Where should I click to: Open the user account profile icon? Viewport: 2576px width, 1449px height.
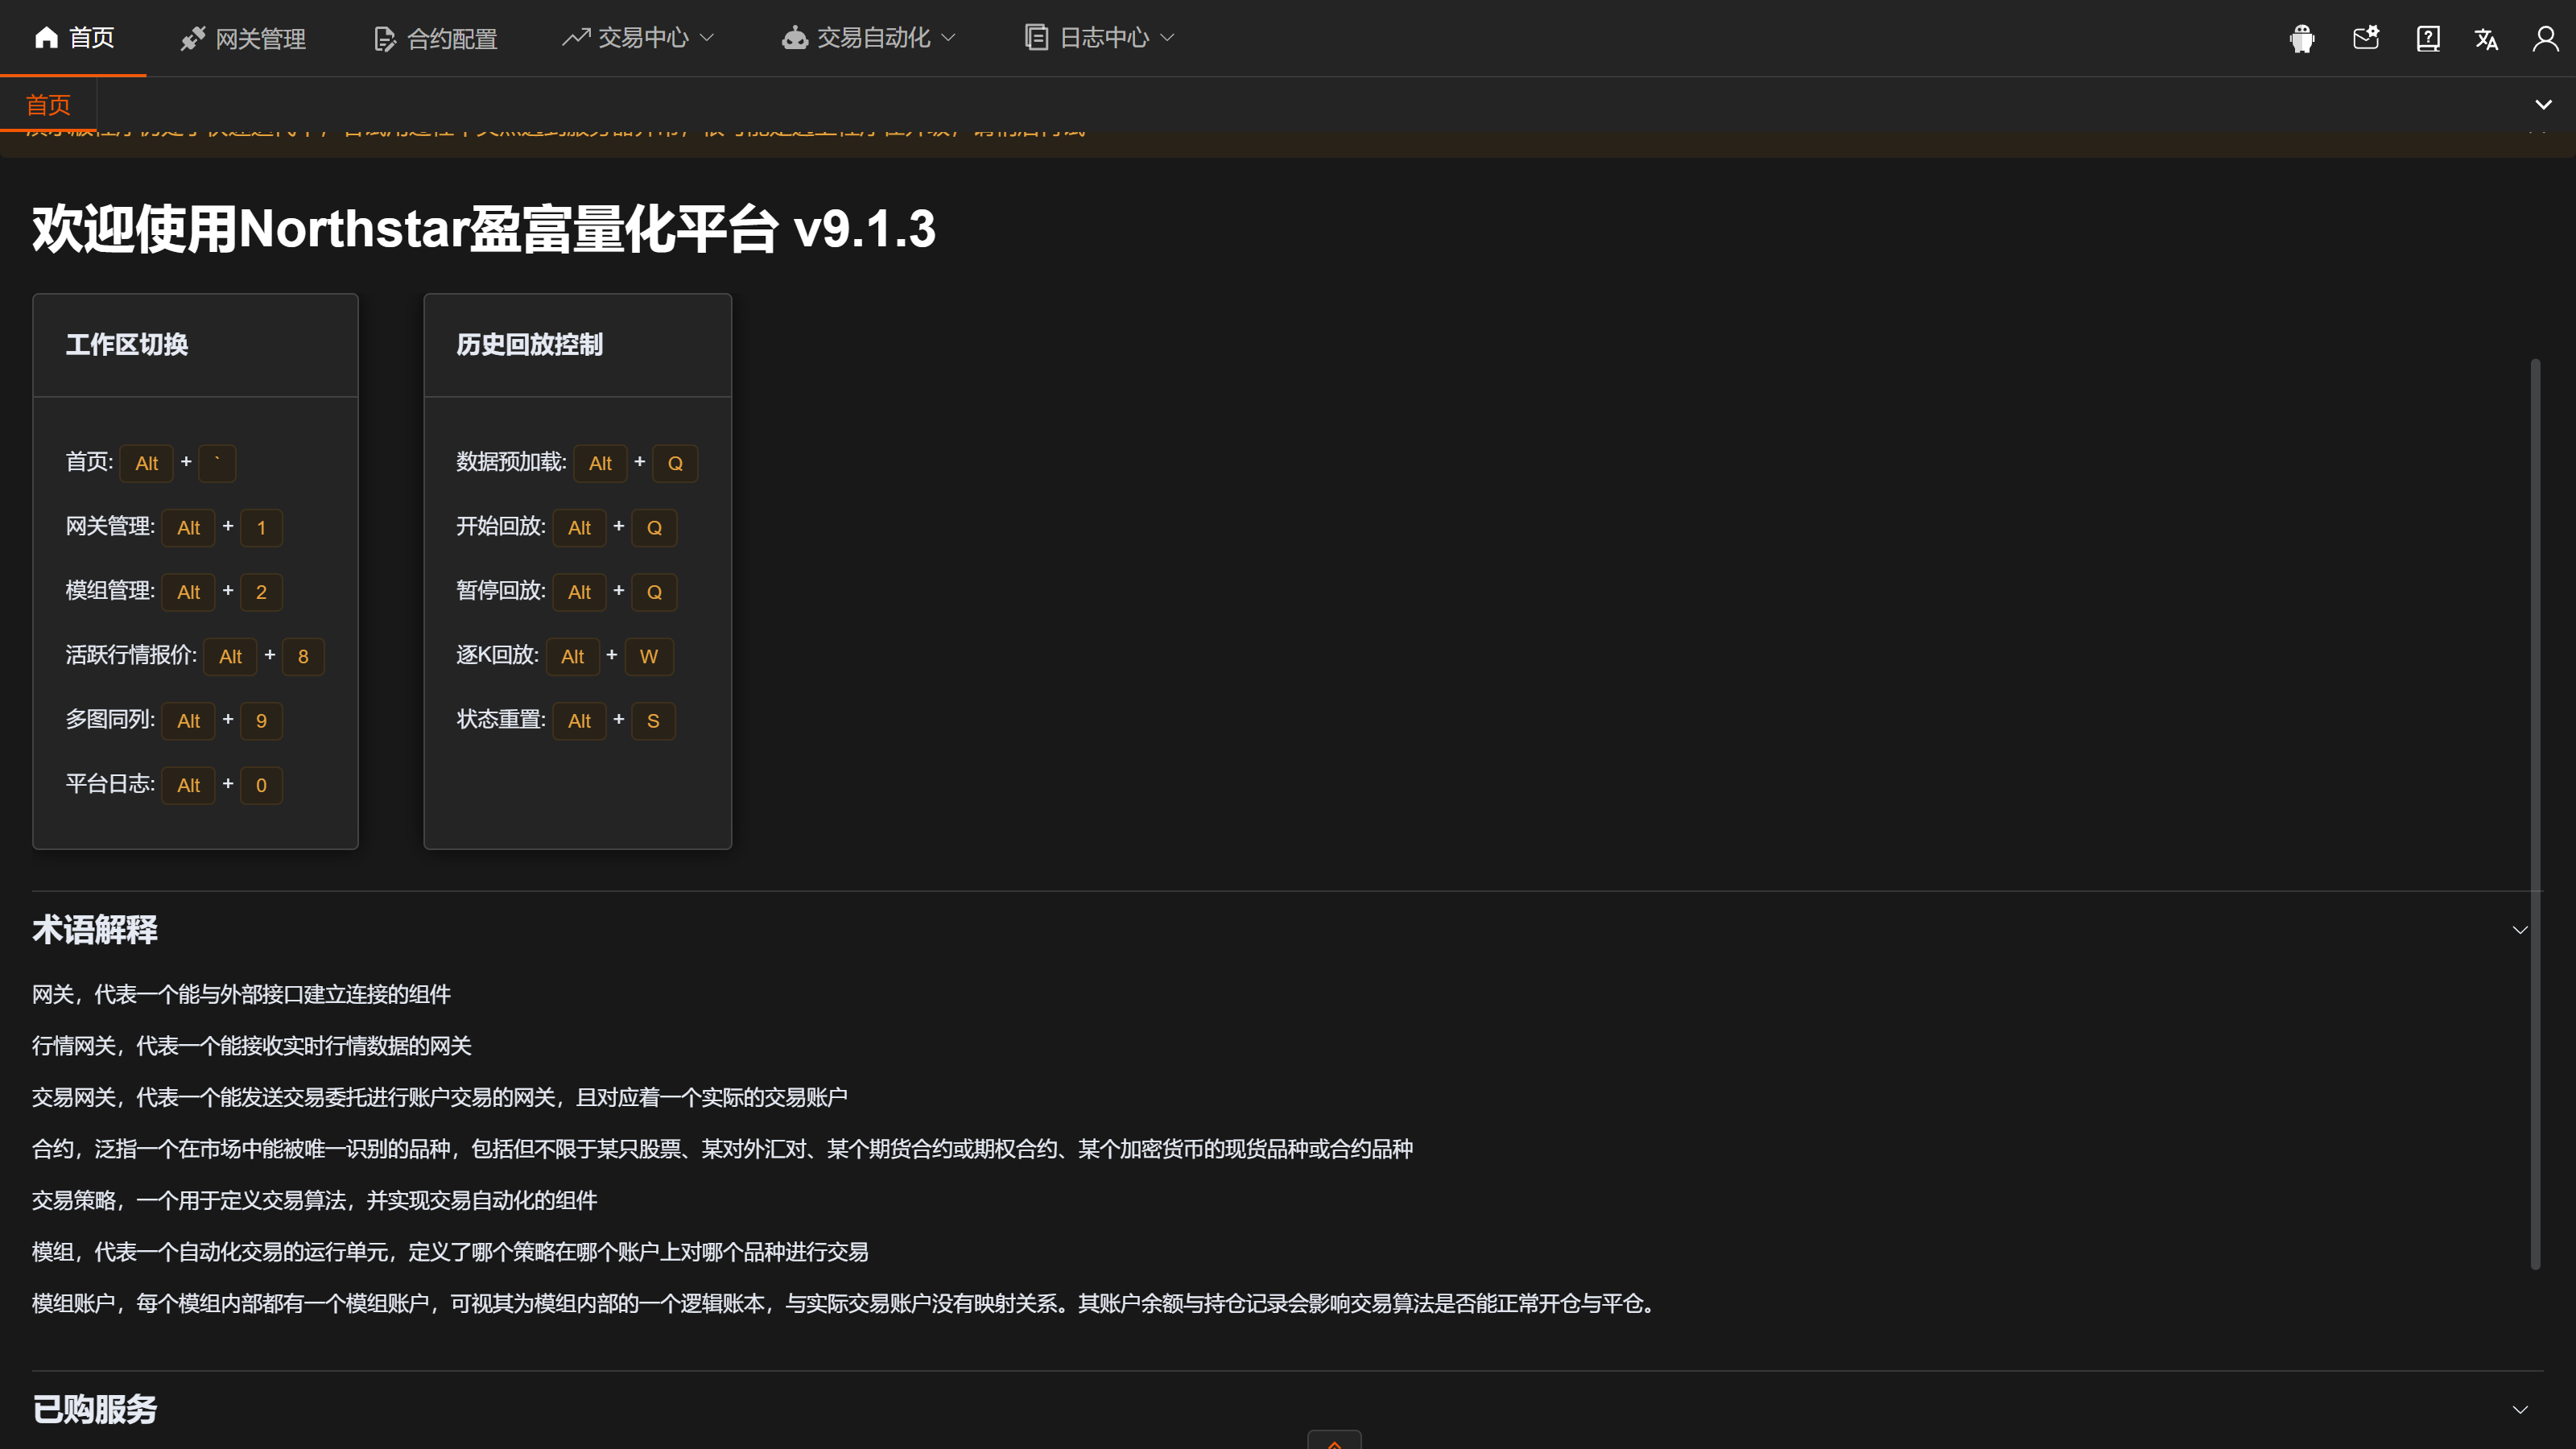click(2545, 38)
